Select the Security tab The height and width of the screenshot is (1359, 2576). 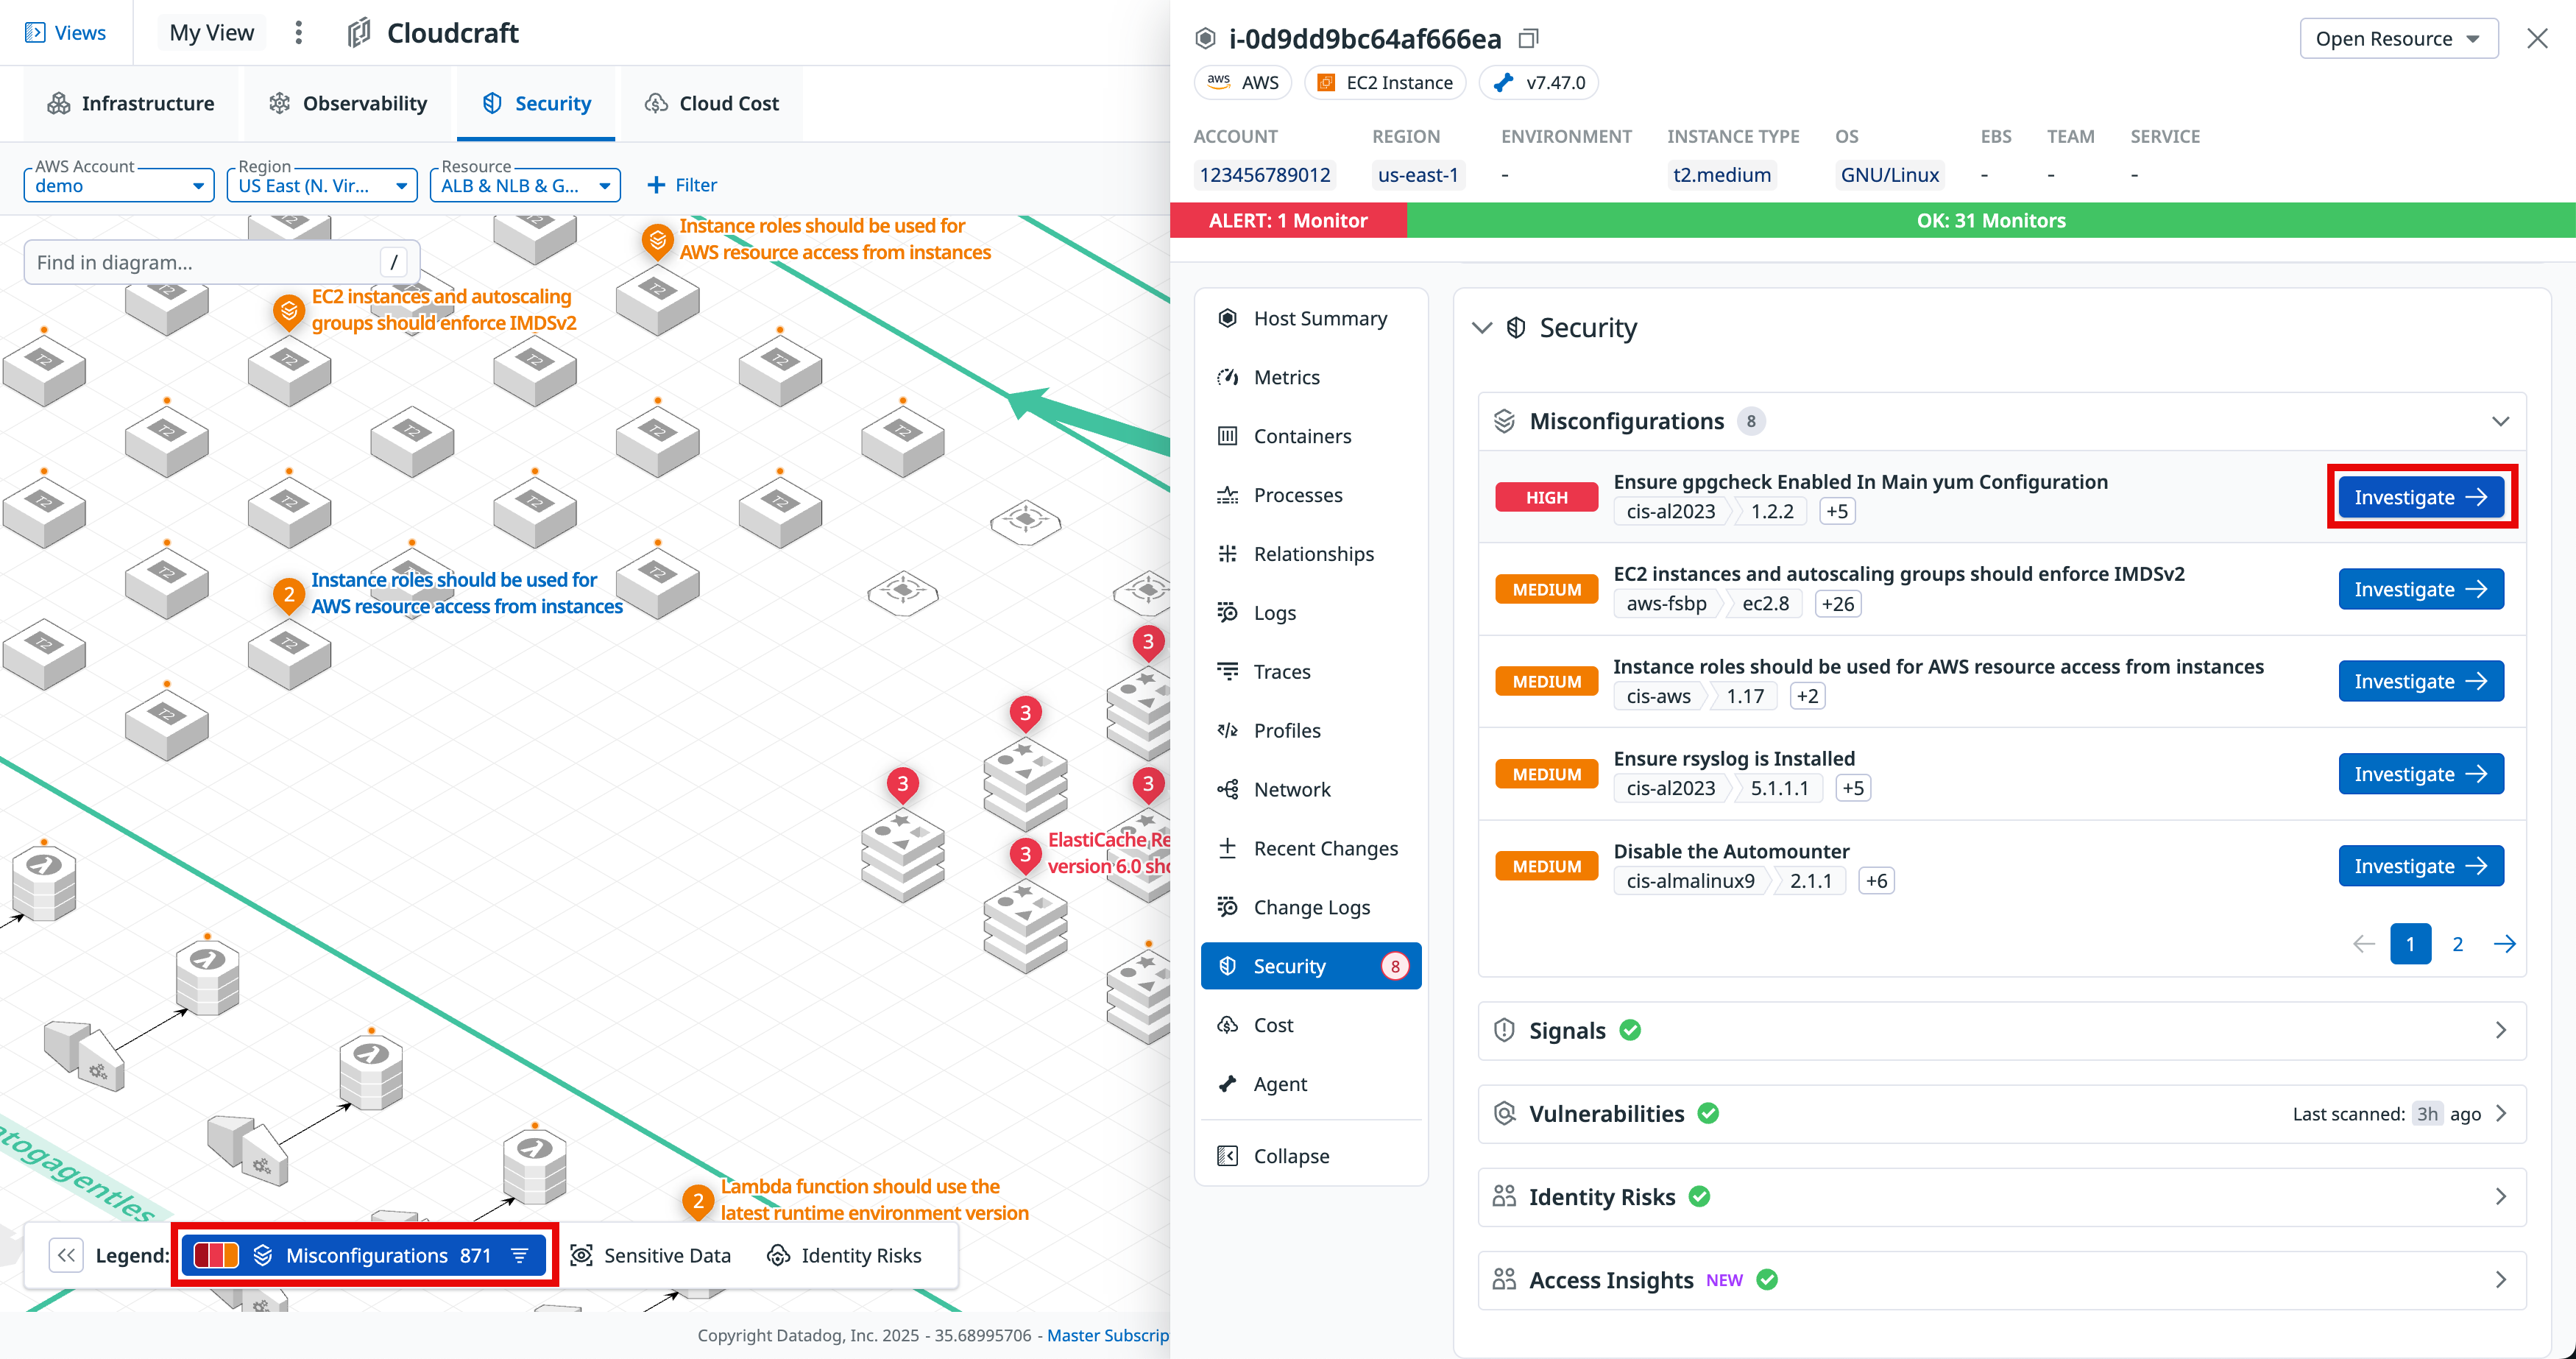536,103
